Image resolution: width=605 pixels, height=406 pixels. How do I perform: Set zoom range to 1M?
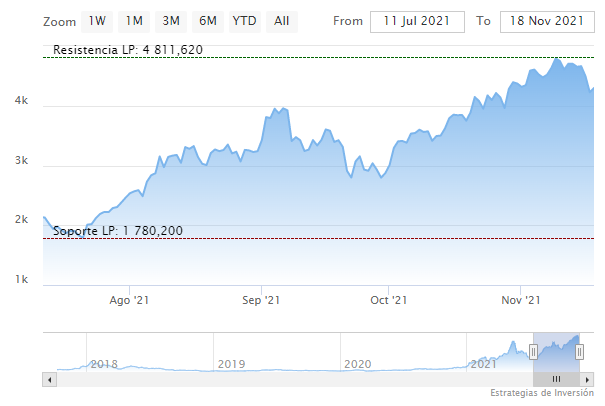pyautogui.click(x=134, y=21)
